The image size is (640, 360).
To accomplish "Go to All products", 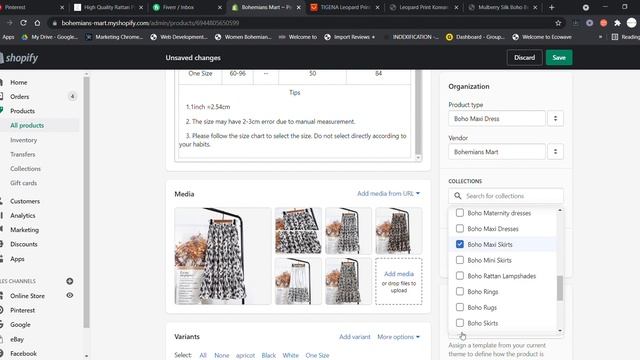I will (x=27, y=125).
